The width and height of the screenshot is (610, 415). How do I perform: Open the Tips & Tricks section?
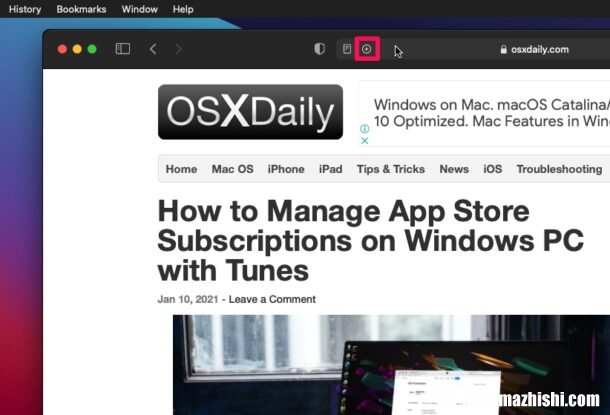[x=391, y=169]
